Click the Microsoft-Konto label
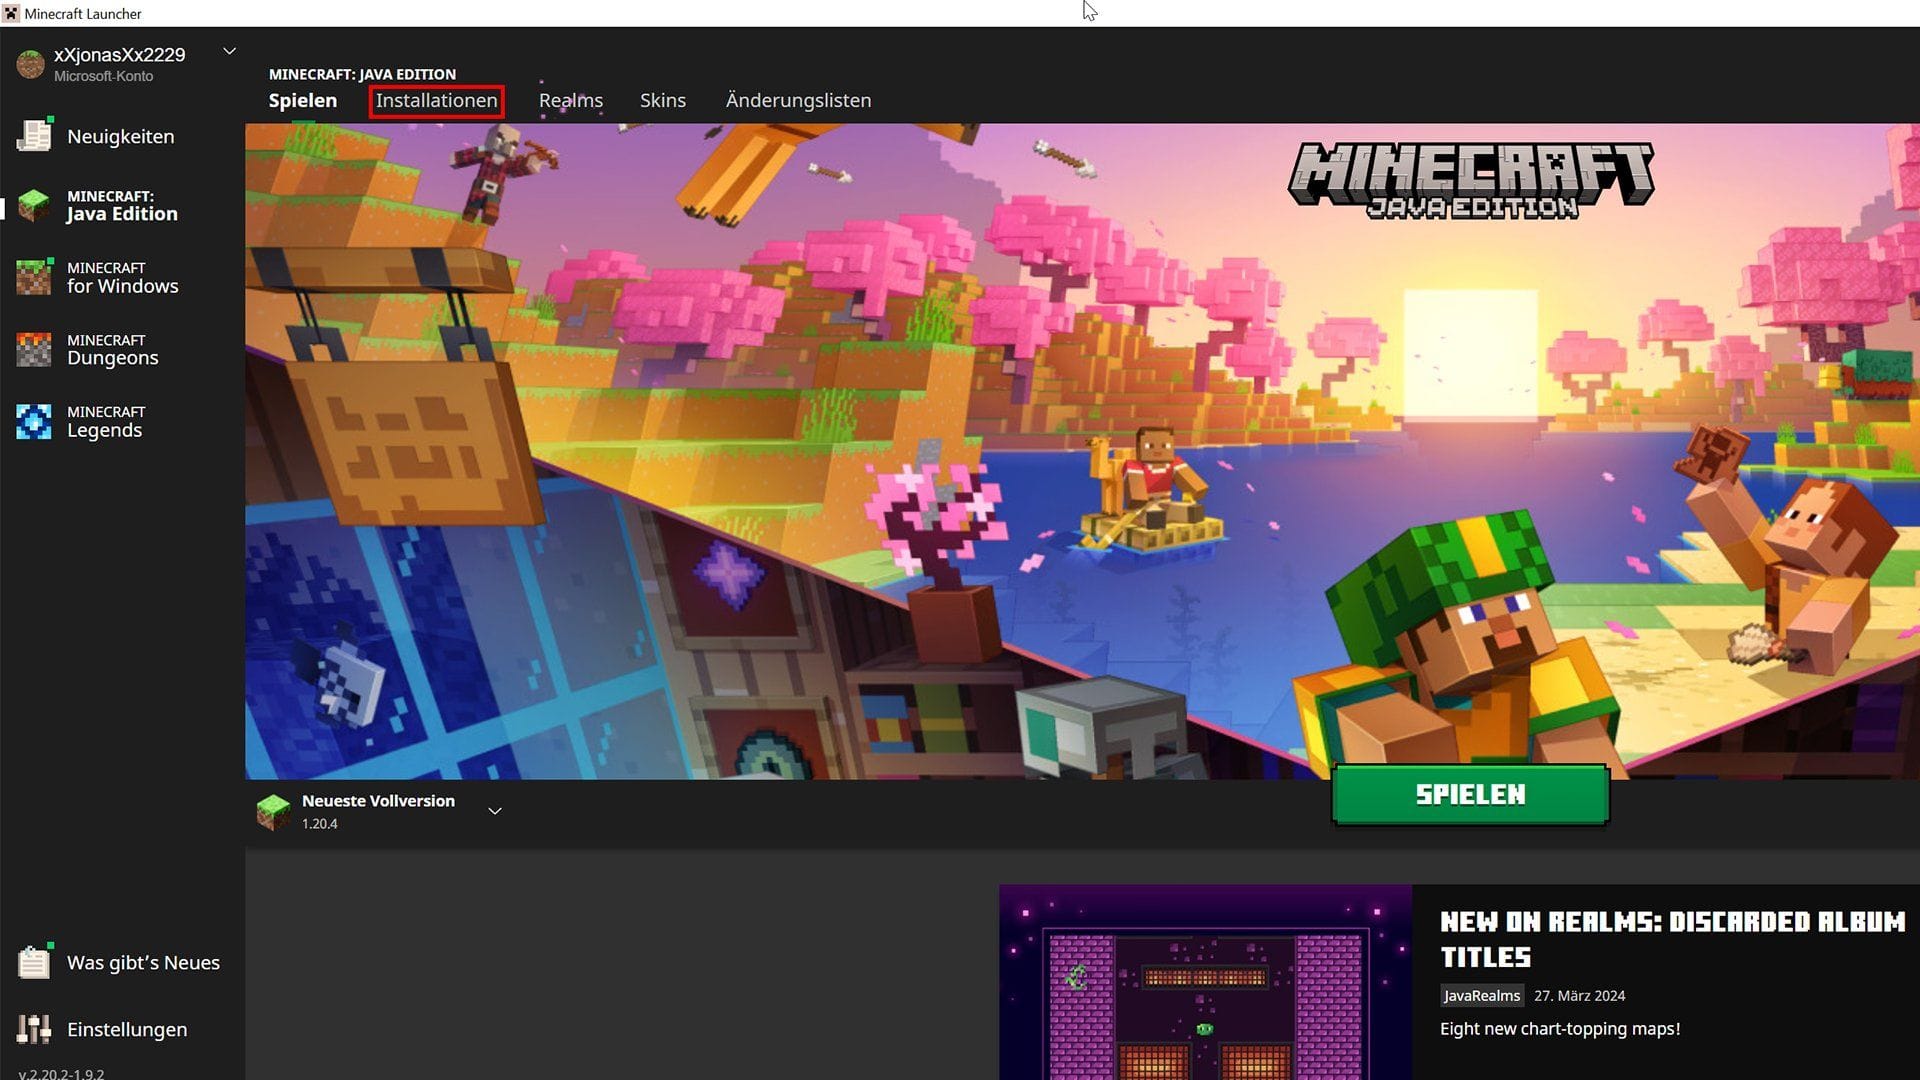Screen dimensions: 1920x1080 coord(103,76)
